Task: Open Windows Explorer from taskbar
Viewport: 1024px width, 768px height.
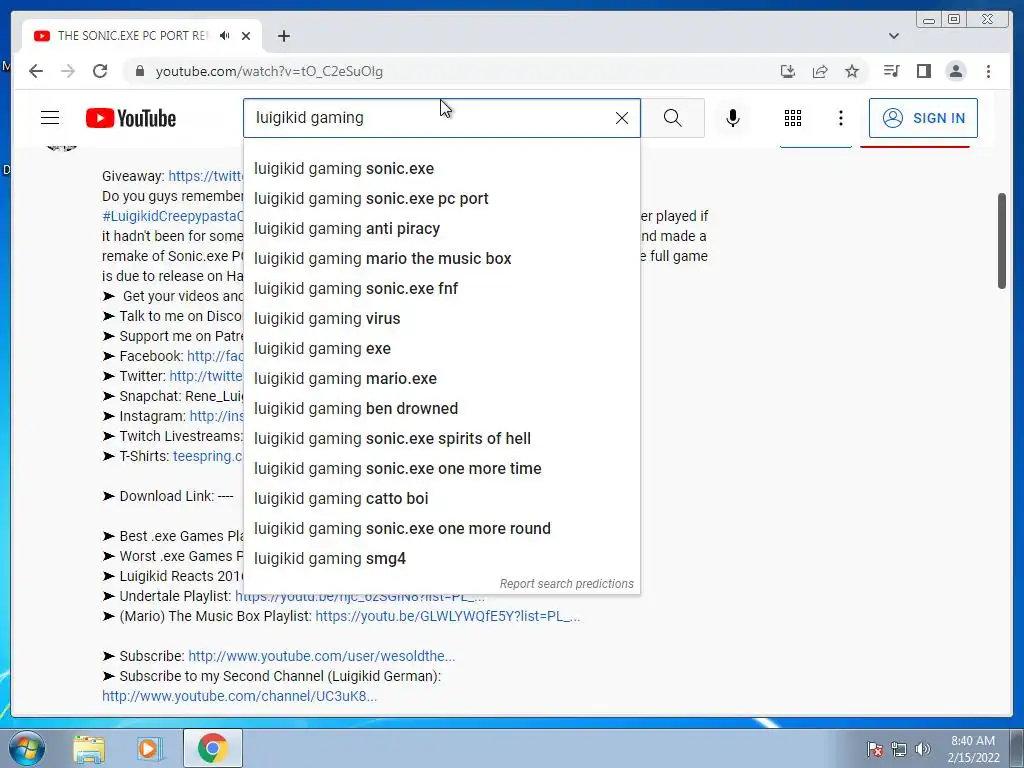Action: click(x=89, y=749)
